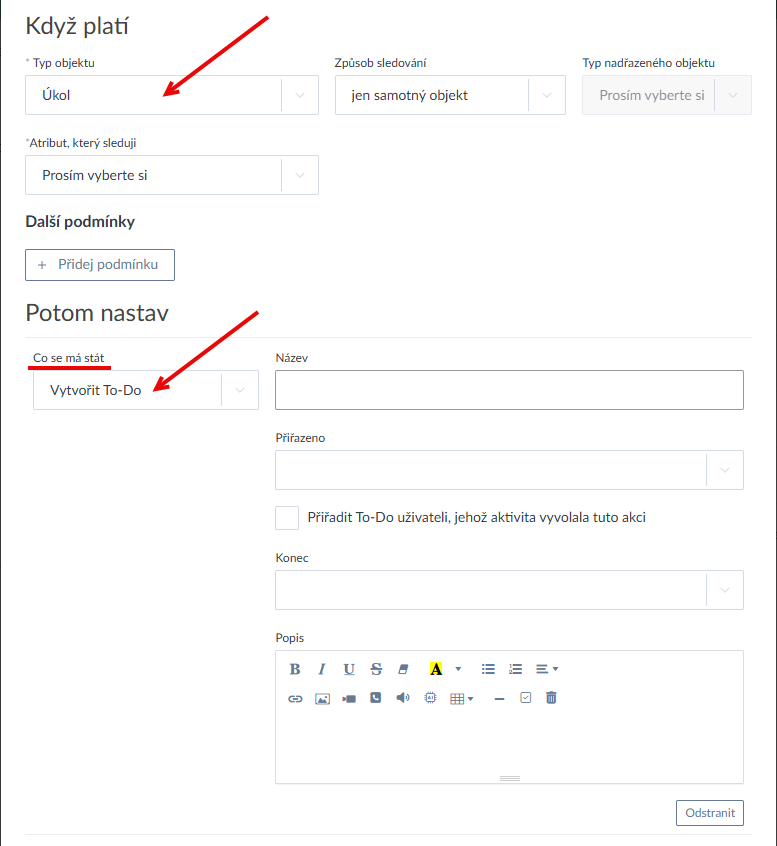Apply italic formatting in the editor
The image size is (777, 846).
(322, 669)
